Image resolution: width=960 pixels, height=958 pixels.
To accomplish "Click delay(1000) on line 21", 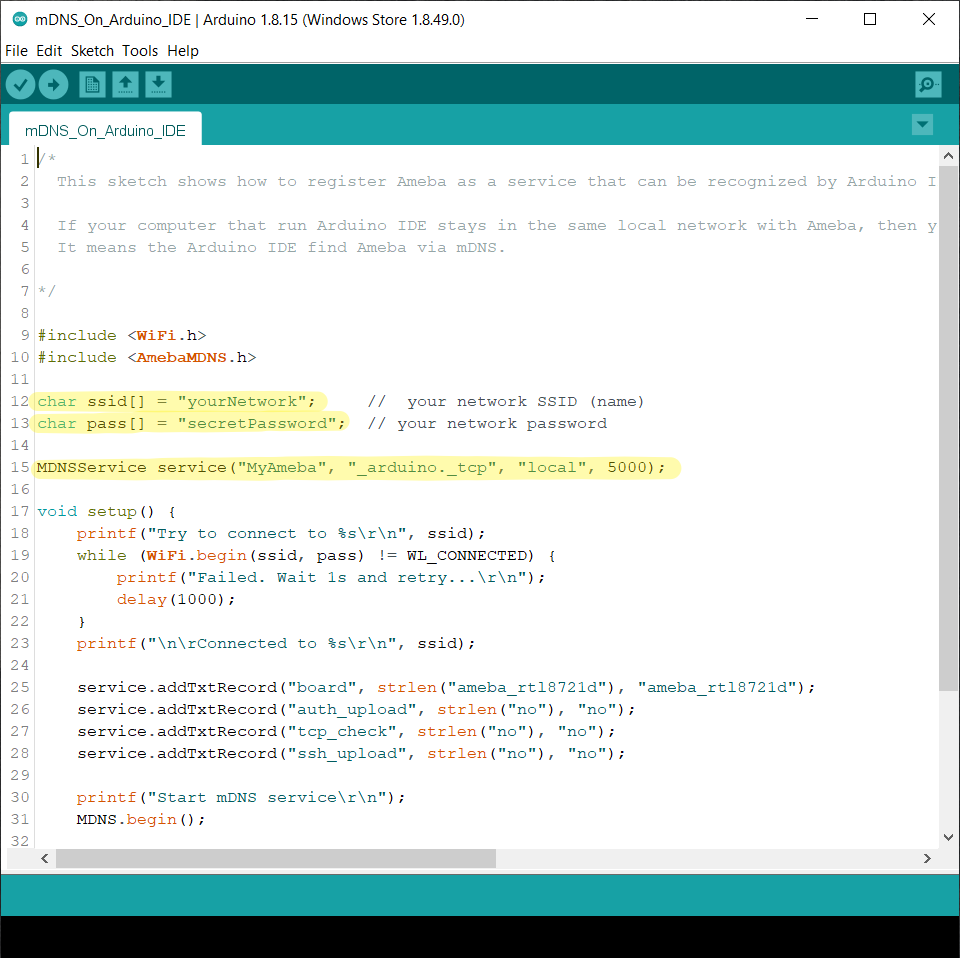I will tap(171, 599).
